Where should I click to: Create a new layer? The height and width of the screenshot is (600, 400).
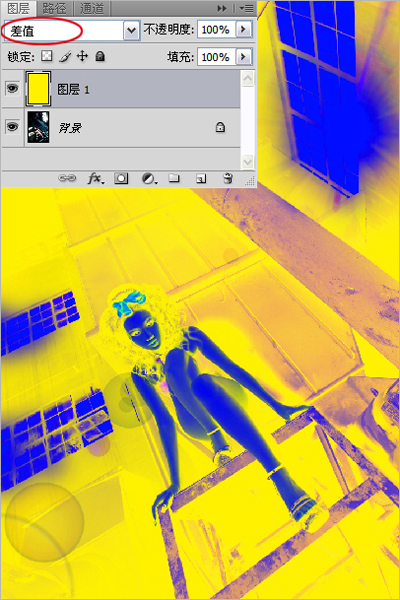pyautogui.click(x=201, y=178)
